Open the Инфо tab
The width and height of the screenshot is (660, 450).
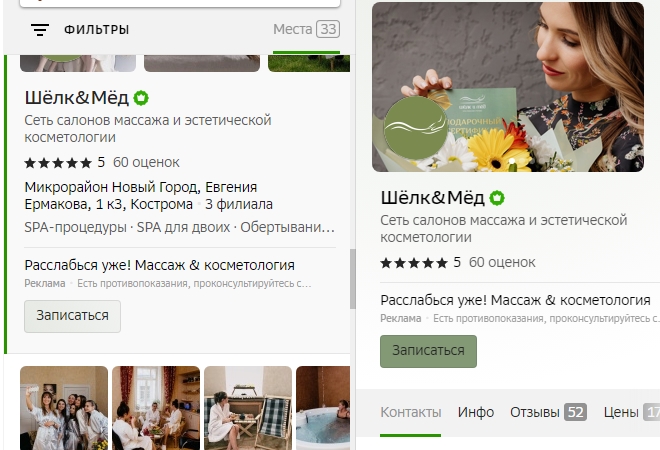pyautogui.click(x=476, y=412)
